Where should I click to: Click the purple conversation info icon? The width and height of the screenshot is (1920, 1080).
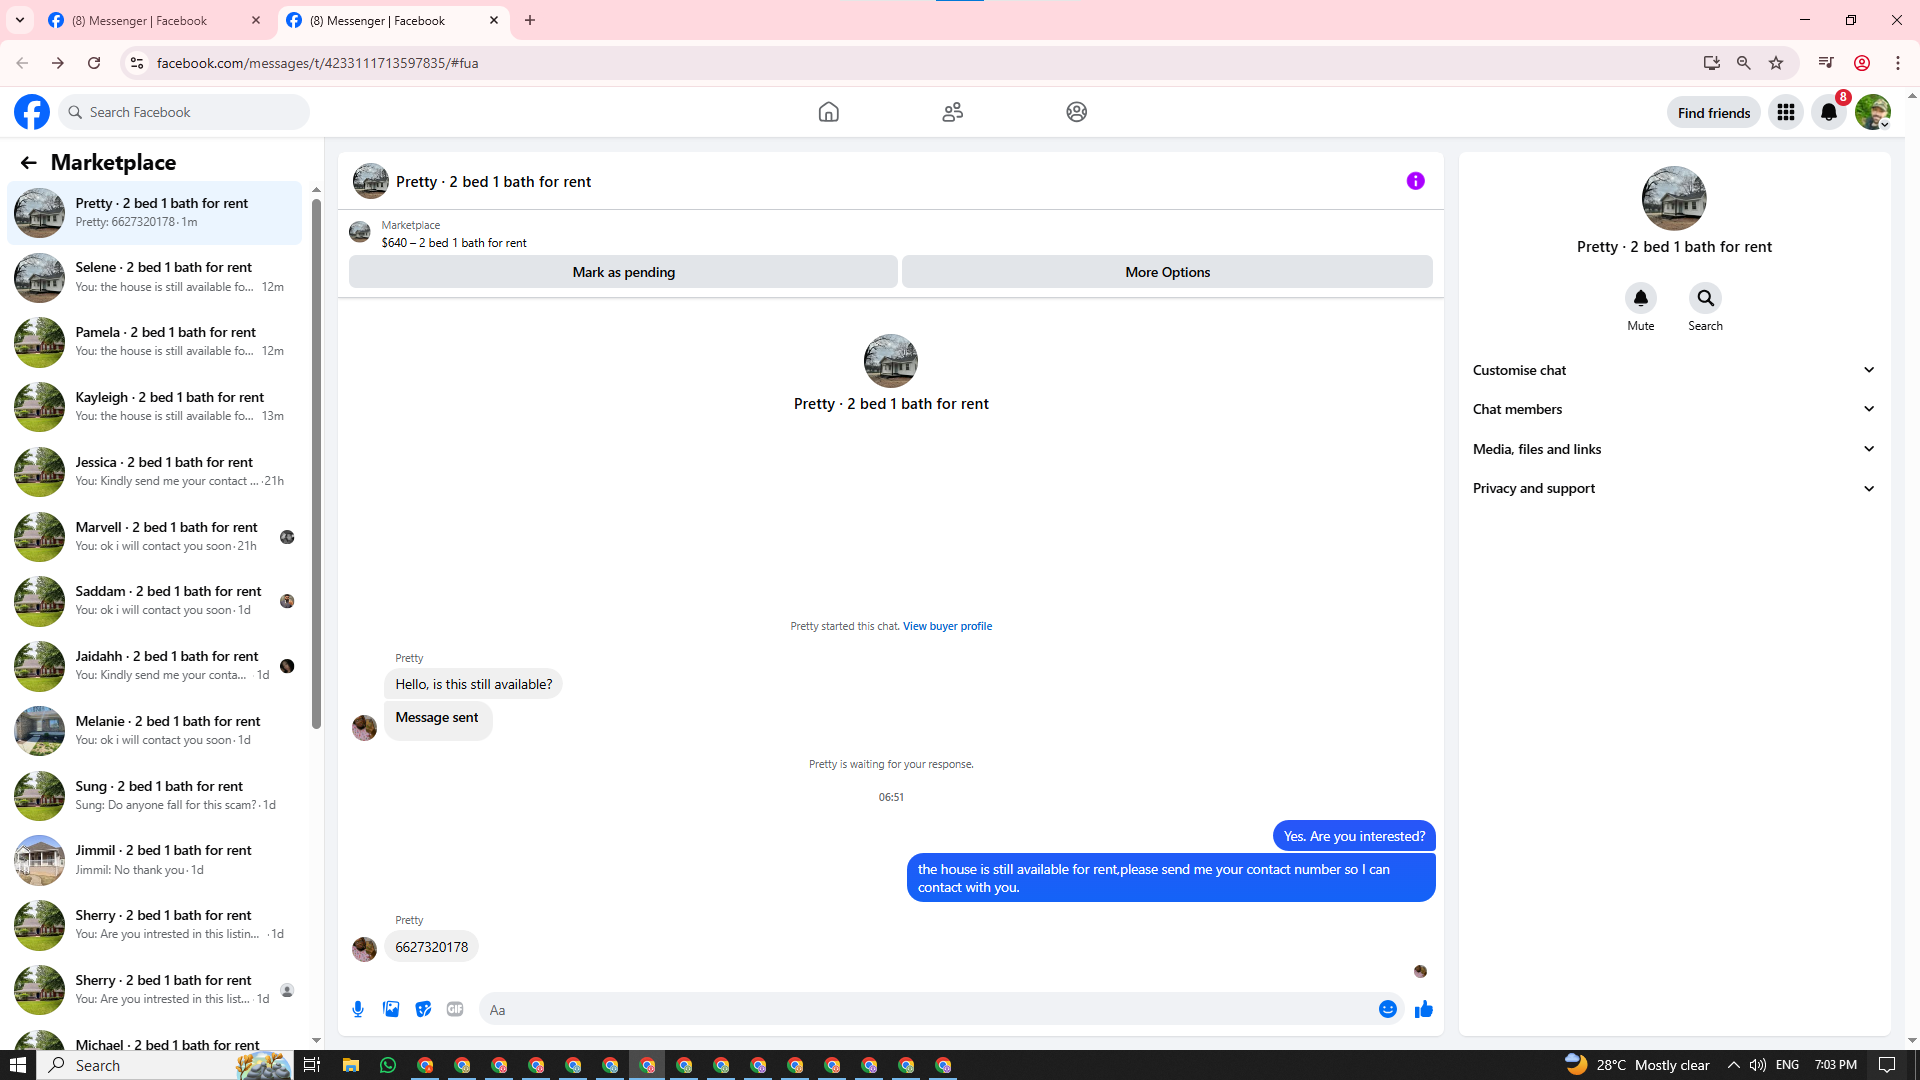click(1415, 181)
